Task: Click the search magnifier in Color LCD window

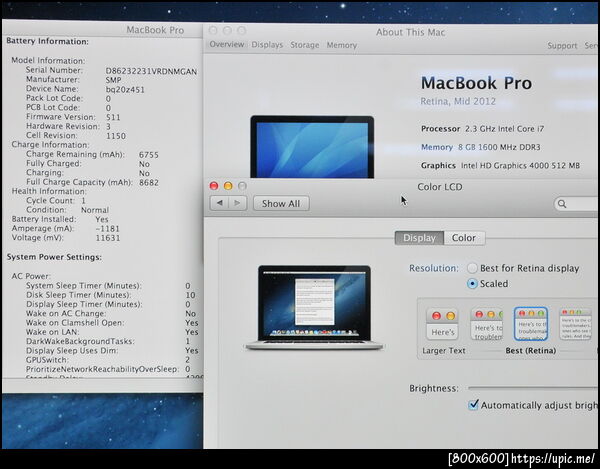Action: tap(562, 204)
